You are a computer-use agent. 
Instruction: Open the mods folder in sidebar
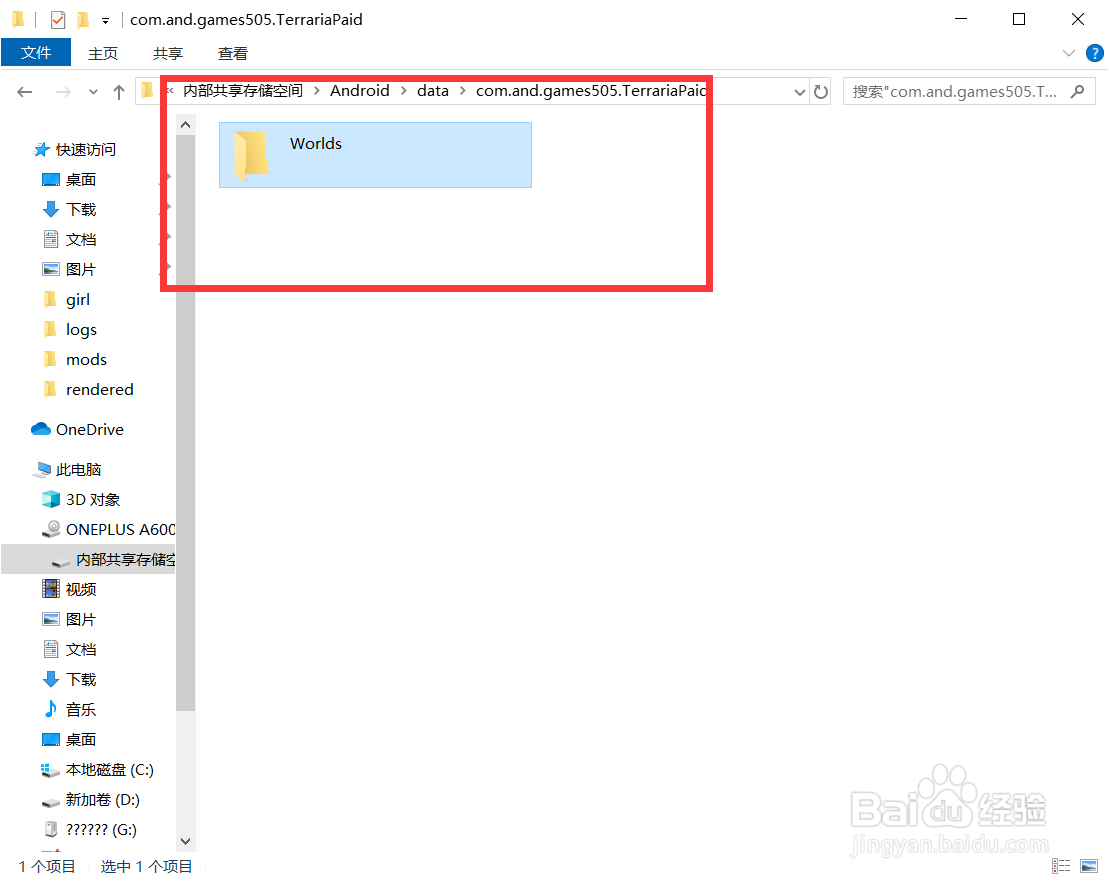75,359
